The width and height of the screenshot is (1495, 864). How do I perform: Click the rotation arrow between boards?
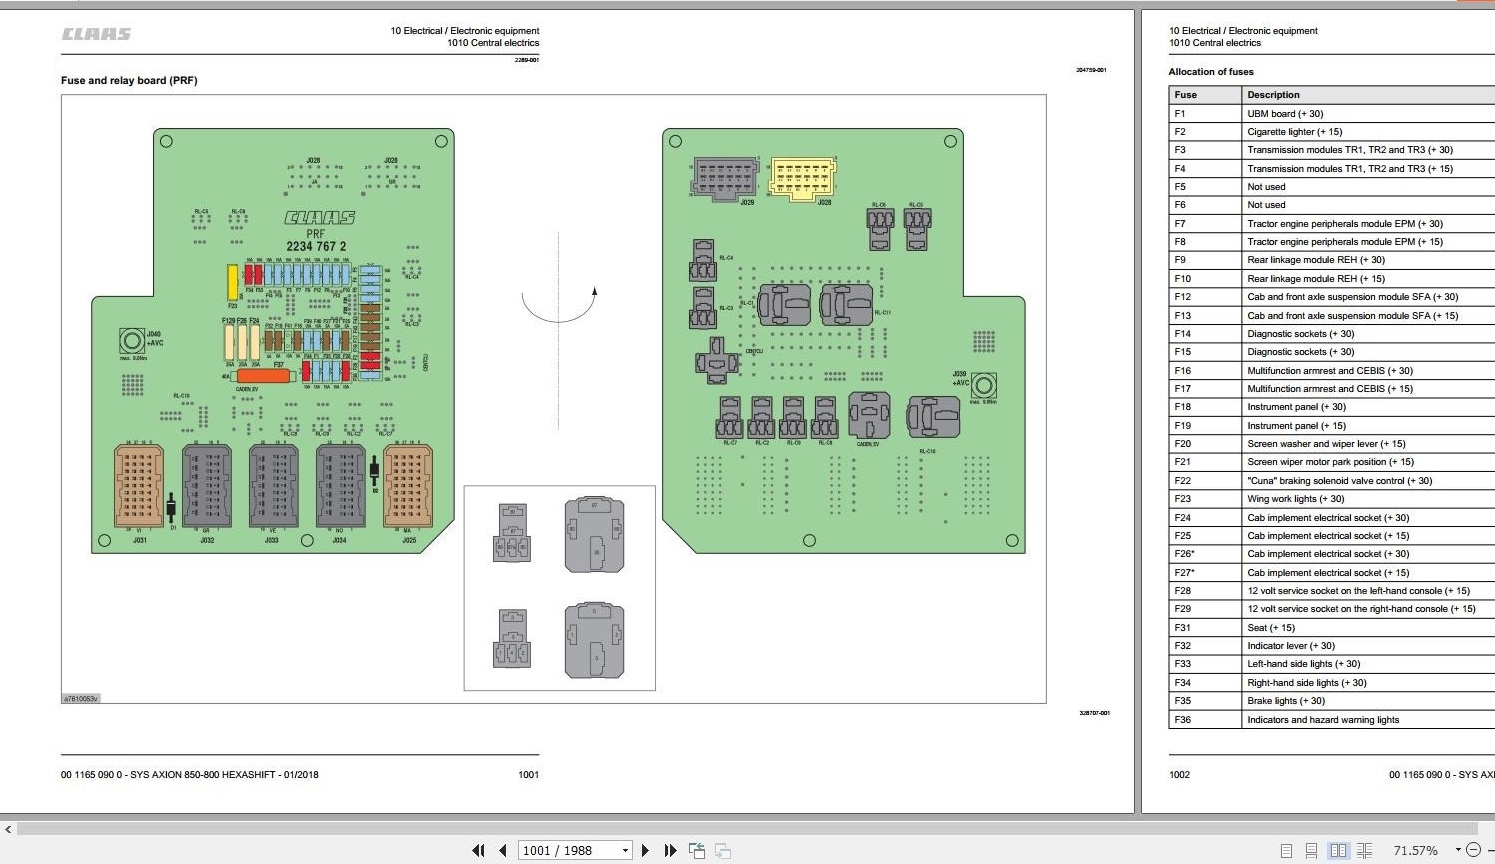pyautogui.click(x=560, y=305)
